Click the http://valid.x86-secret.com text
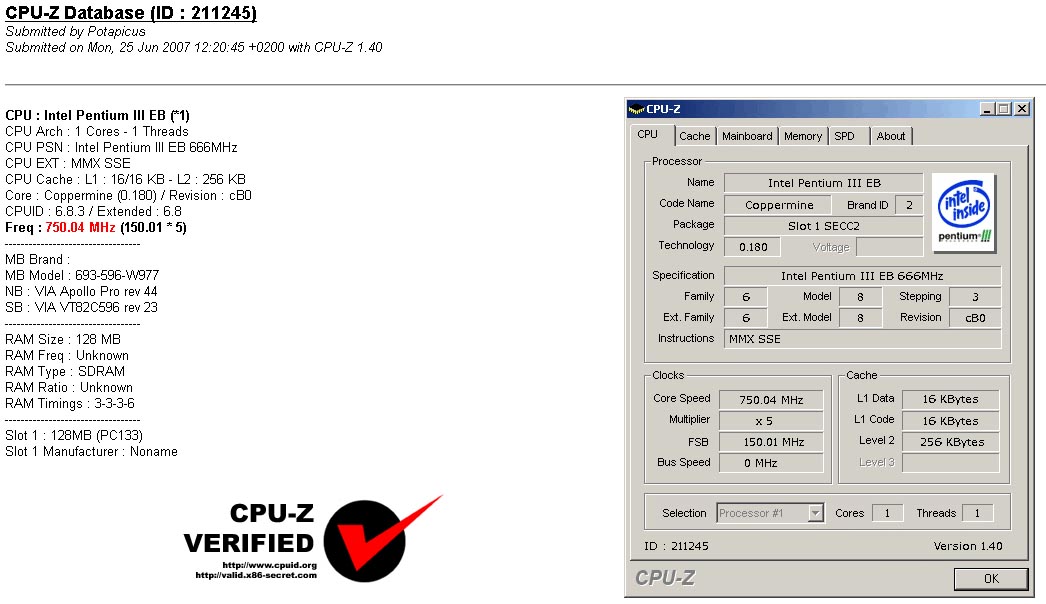 (256, 575)
